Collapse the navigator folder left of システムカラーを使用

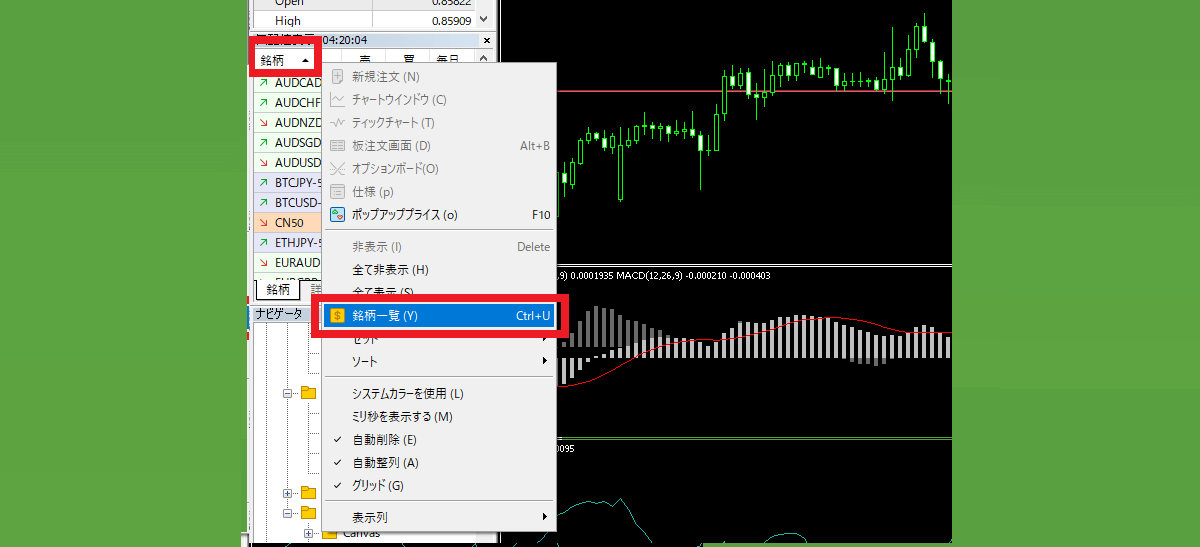[287, 394]
